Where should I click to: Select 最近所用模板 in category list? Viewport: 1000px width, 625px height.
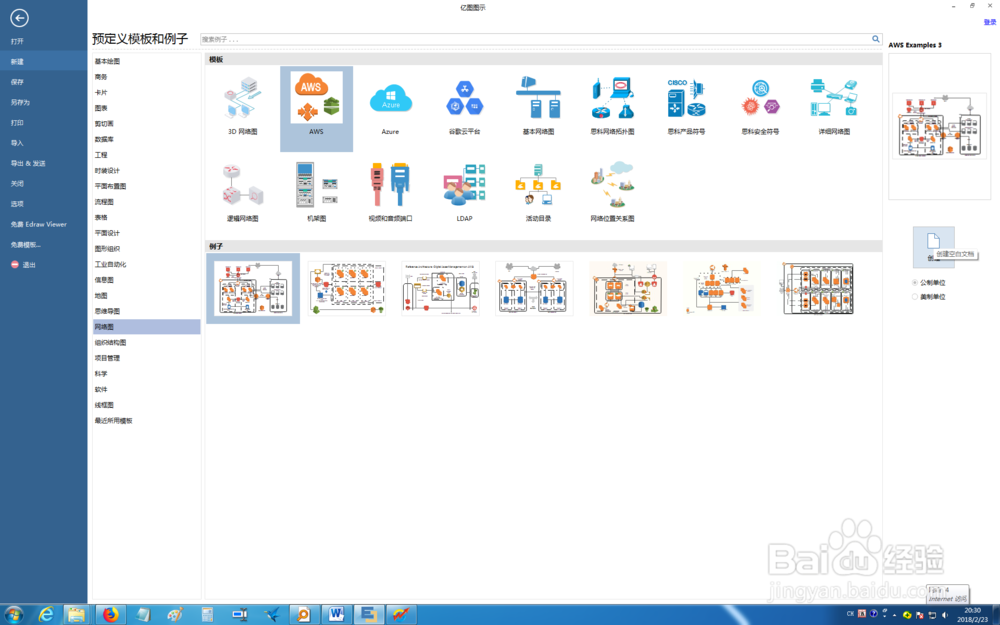[x=114, y=421]
